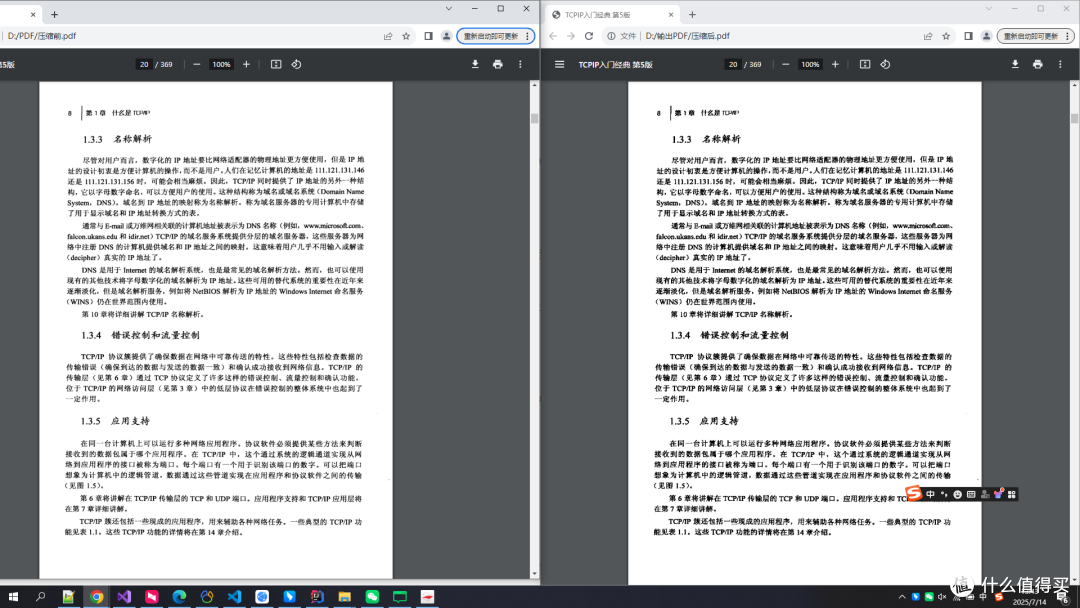
Task: Toggle side panel in left browser window
Action: pyautogui.click(x=428, y=36)
